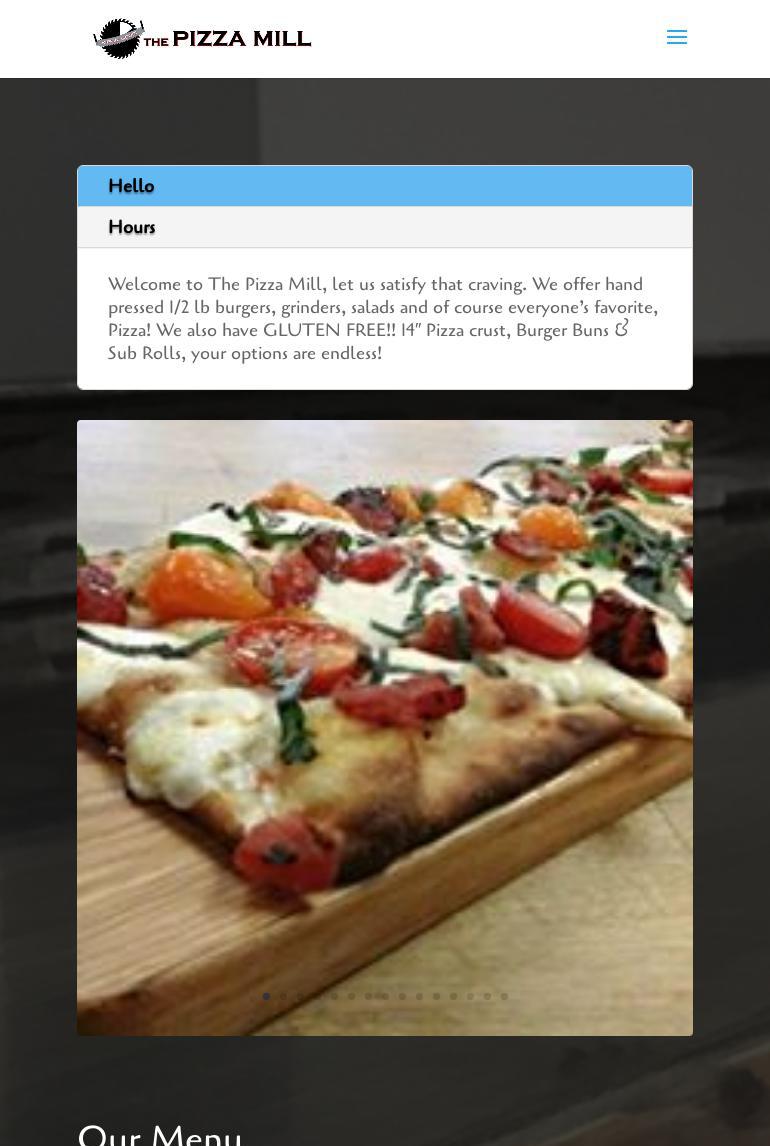
Task: Select the sixth slider pagination dot
Action: tap(351, 995)
